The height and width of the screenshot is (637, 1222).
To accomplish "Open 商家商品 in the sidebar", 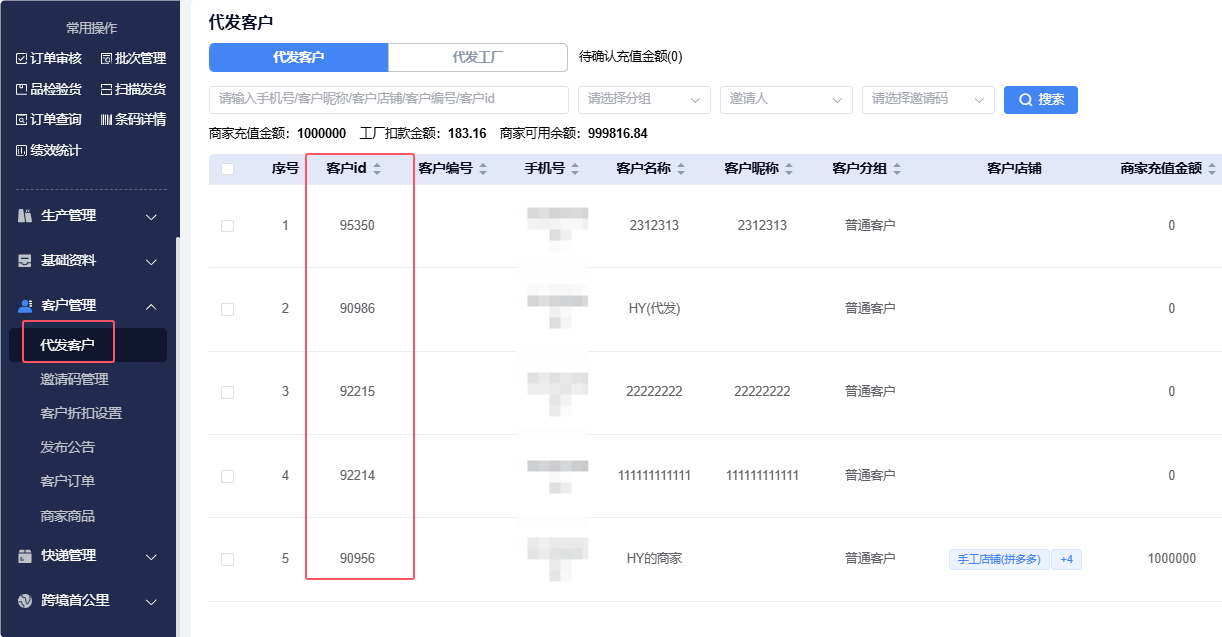I will pyautogui.click(x=68, y=516).
